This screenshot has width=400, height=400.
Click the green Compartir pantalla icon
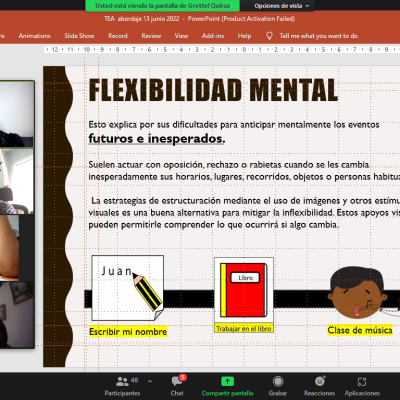pos(227,381)
